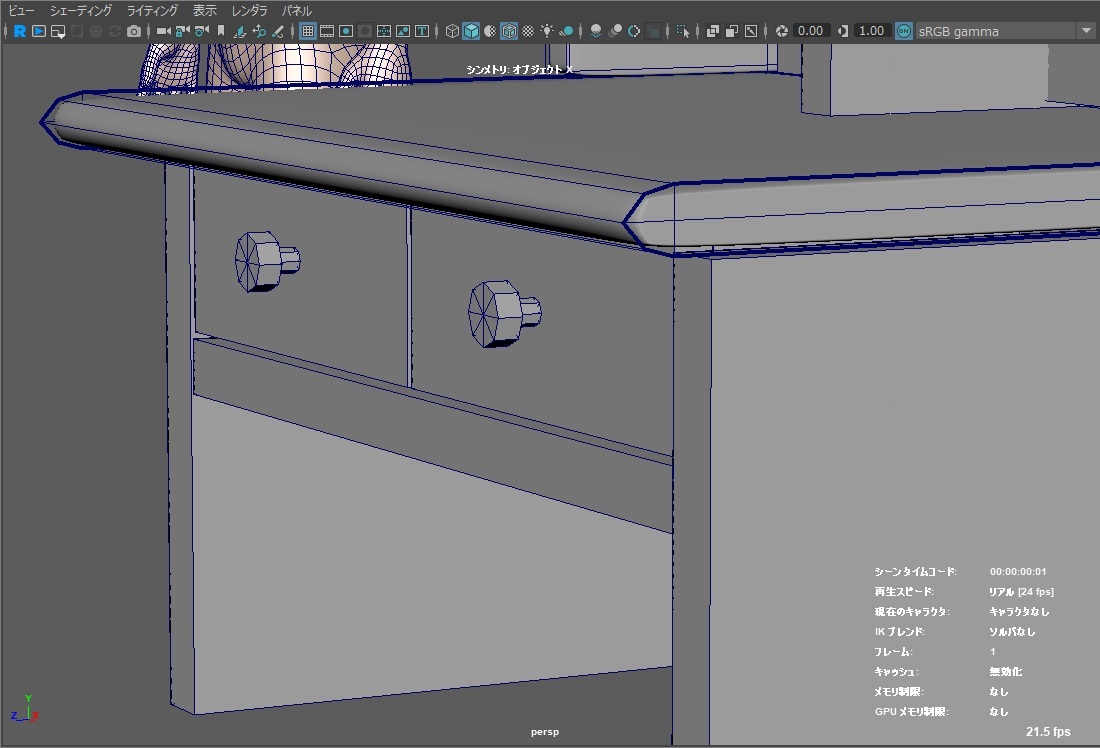Toggle textured checker display icon
The height and width of the screenshot is (748, 1100).
click(x=528, y=31)
